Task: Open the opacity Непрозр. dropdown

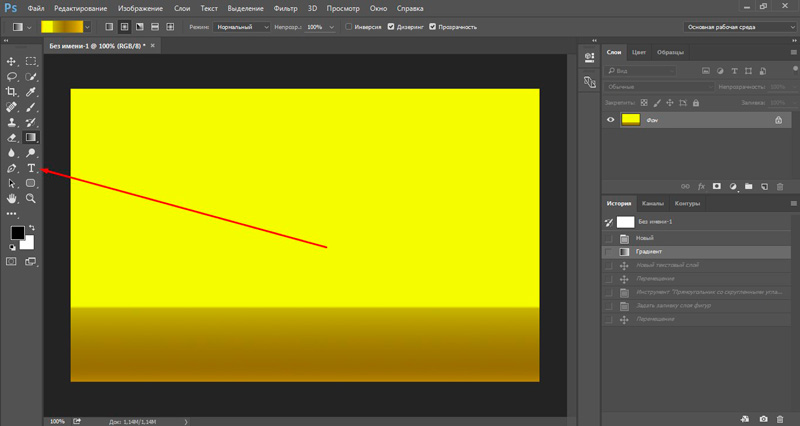Action: pyautogui.click(x=331, y=27)
